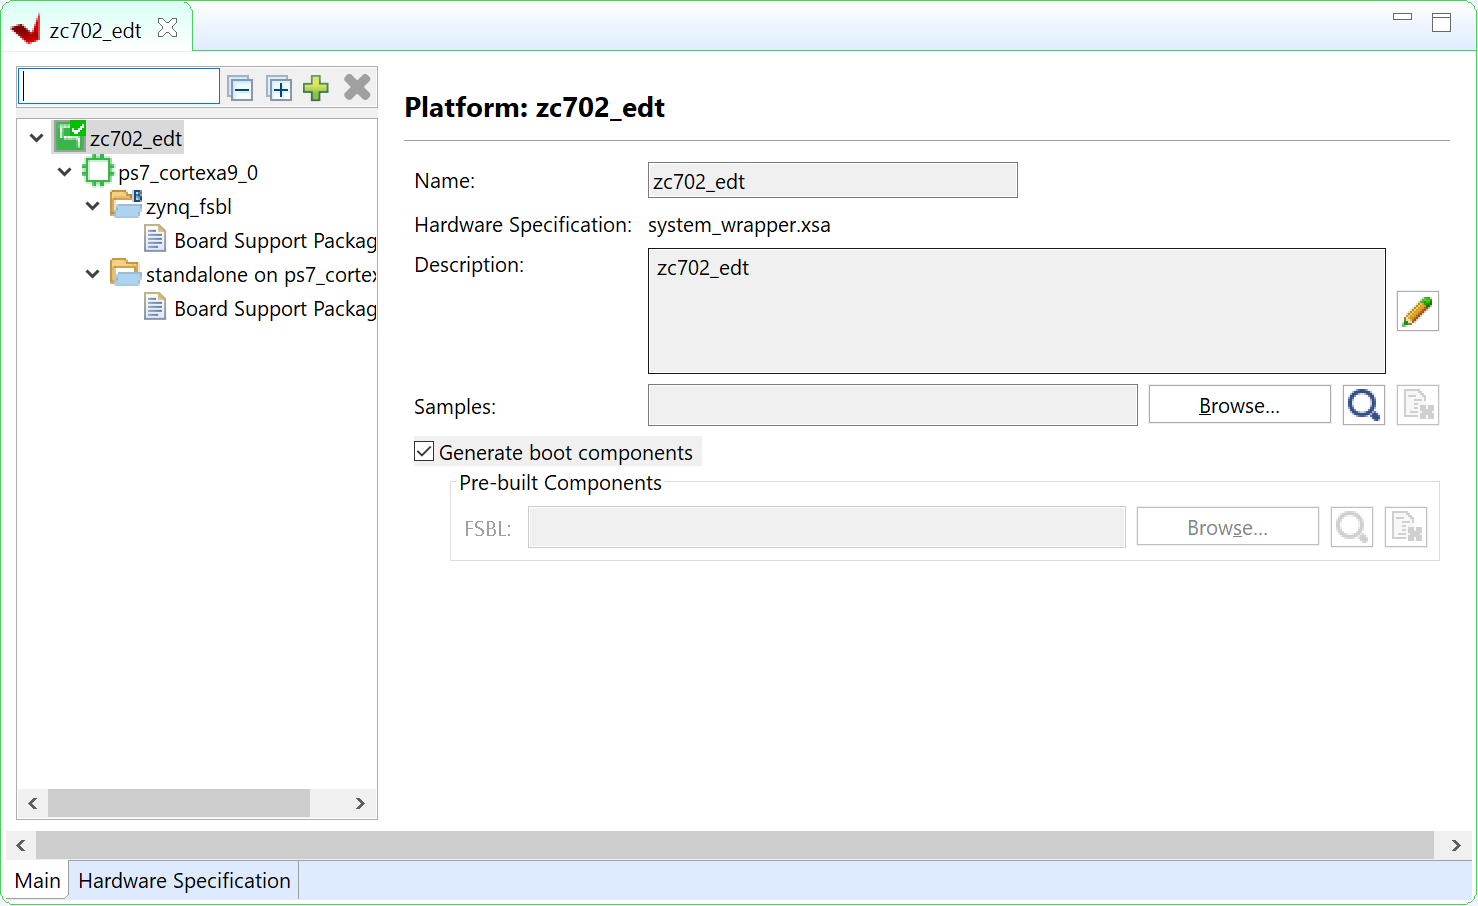Click the tree filter text field
Viewport: 1478px width, 906px height.
[x=119, y=87]
